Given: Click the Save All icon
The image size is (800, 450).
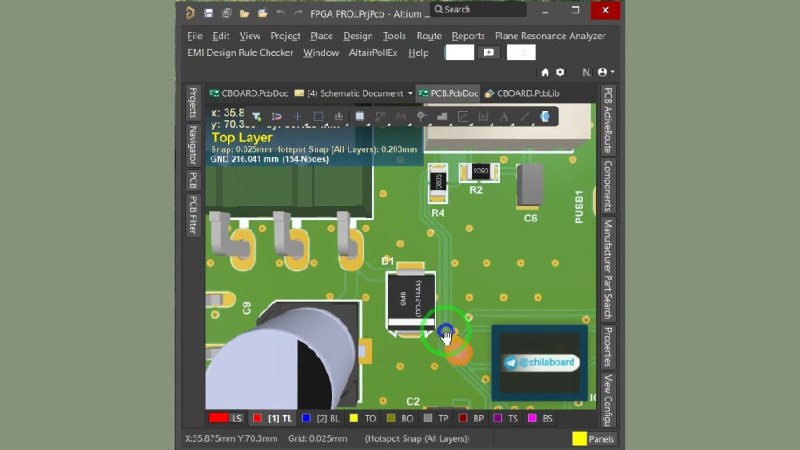Looking at the screenshot, I should (x=227, y=13).
